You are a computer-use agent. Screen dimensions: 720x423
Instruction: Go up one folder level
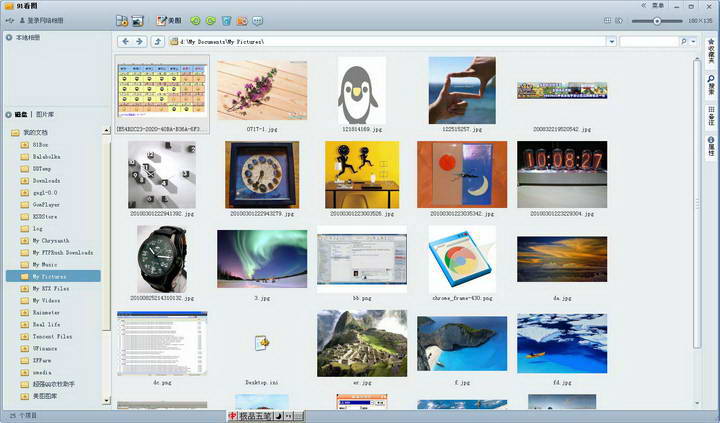[158, 41]
